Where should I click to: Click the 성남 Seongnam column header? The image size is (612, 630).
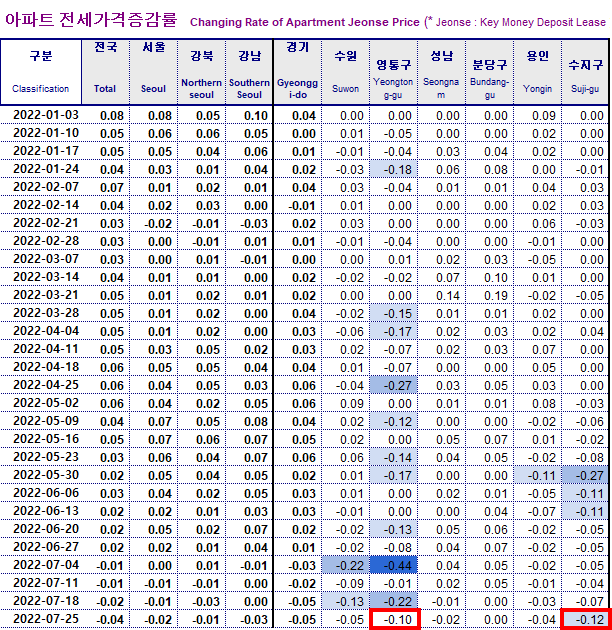pos(441,72)
